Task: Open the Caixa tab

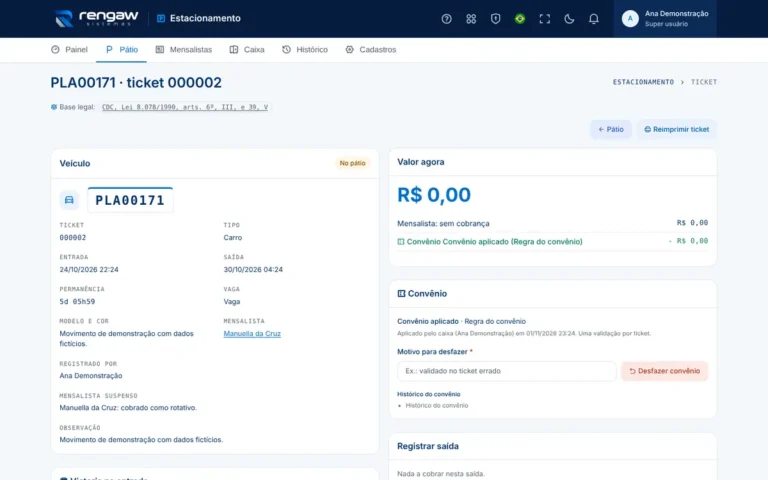Action: pos(247,49)
